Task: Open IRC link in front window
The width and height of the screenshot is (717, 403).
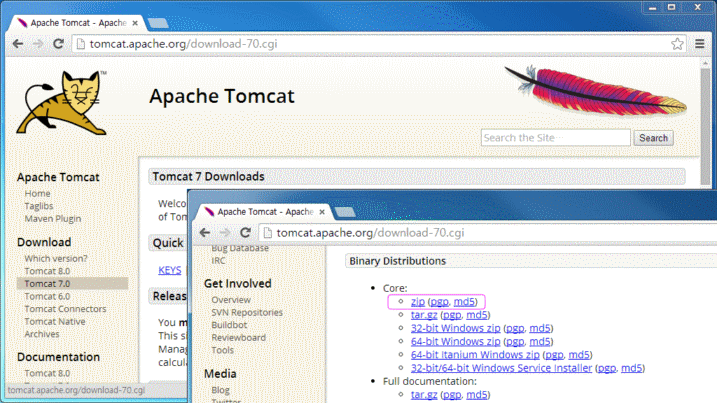Action: coord(218,260)
